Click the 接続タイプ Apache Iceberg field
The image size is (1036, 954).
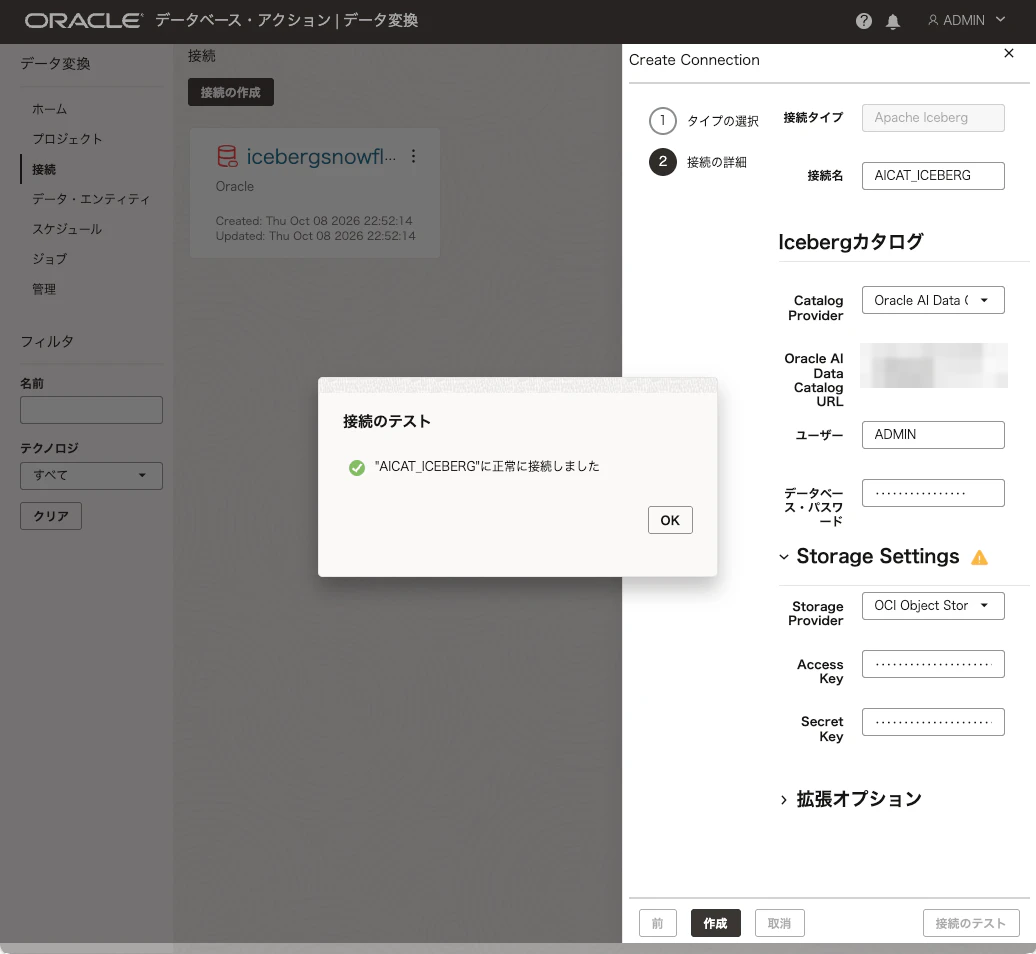(x=933, y=118)
